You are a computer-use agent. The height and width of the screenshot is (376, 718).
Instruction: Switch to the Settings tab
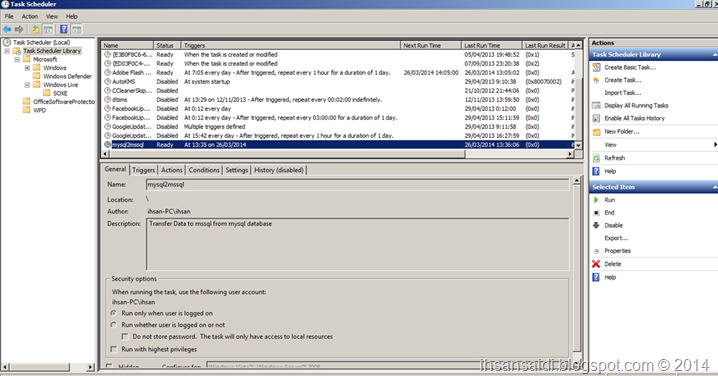click(x=237, y=170)
